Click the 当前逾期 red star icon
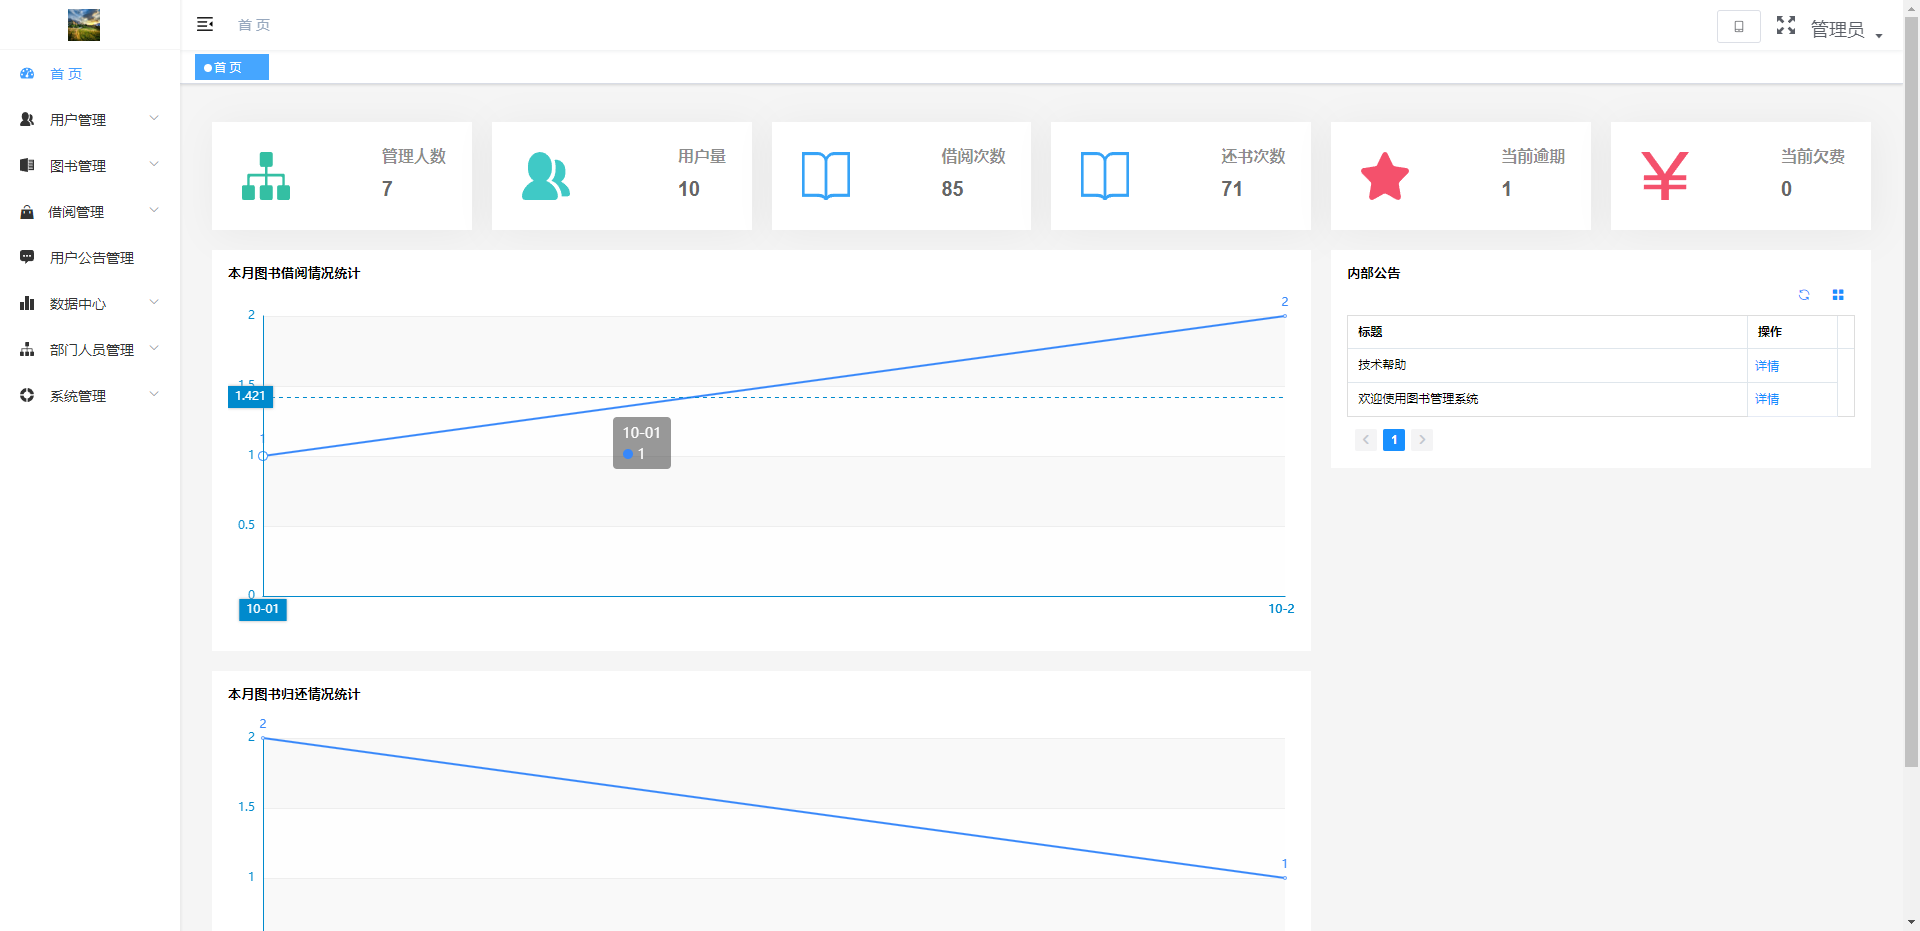The width and height of the screenshot is (1920, 931). (1384, 176)
